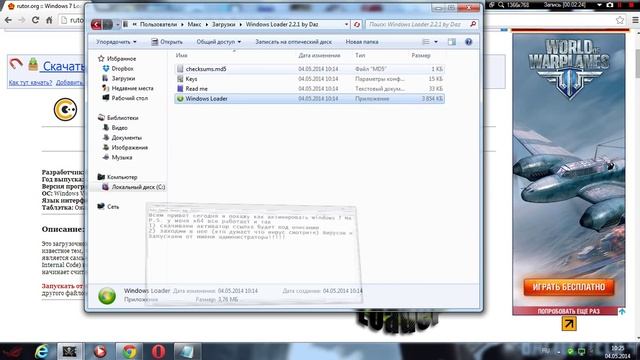Open the view options dropdown arrow

[x=436, y=42]
